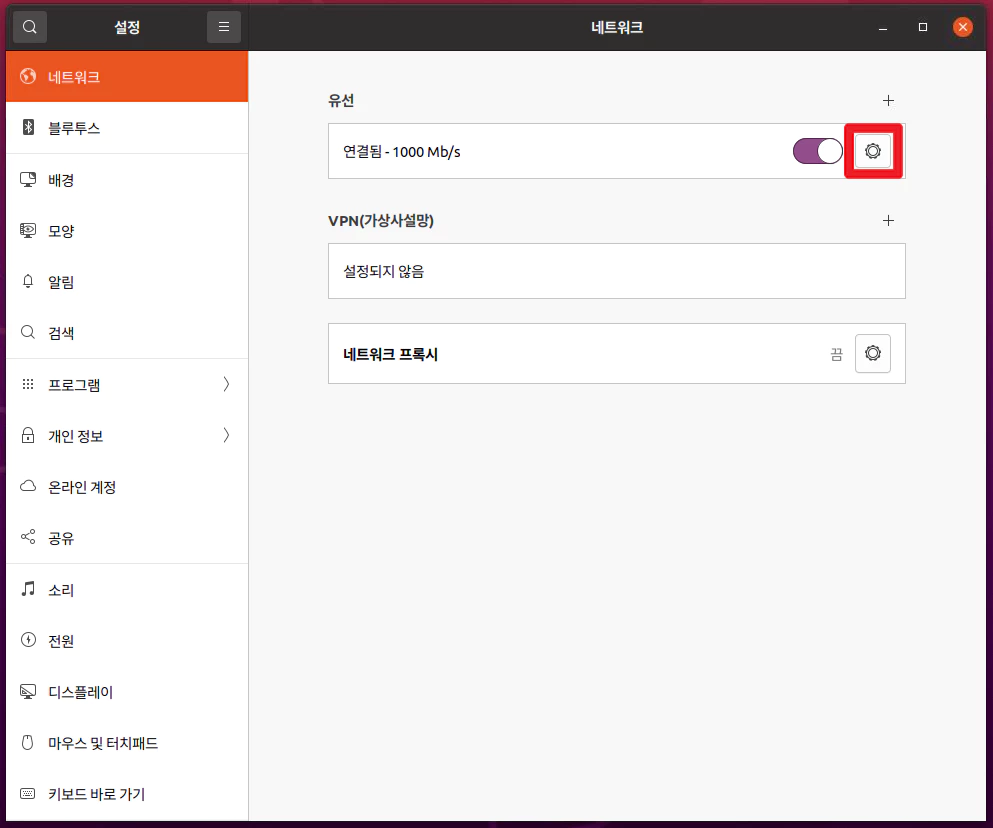Viewport: 993px width, 828px height.
Task: Click the Displays icon in the sidebar
Action: click(x=28, y=691)
